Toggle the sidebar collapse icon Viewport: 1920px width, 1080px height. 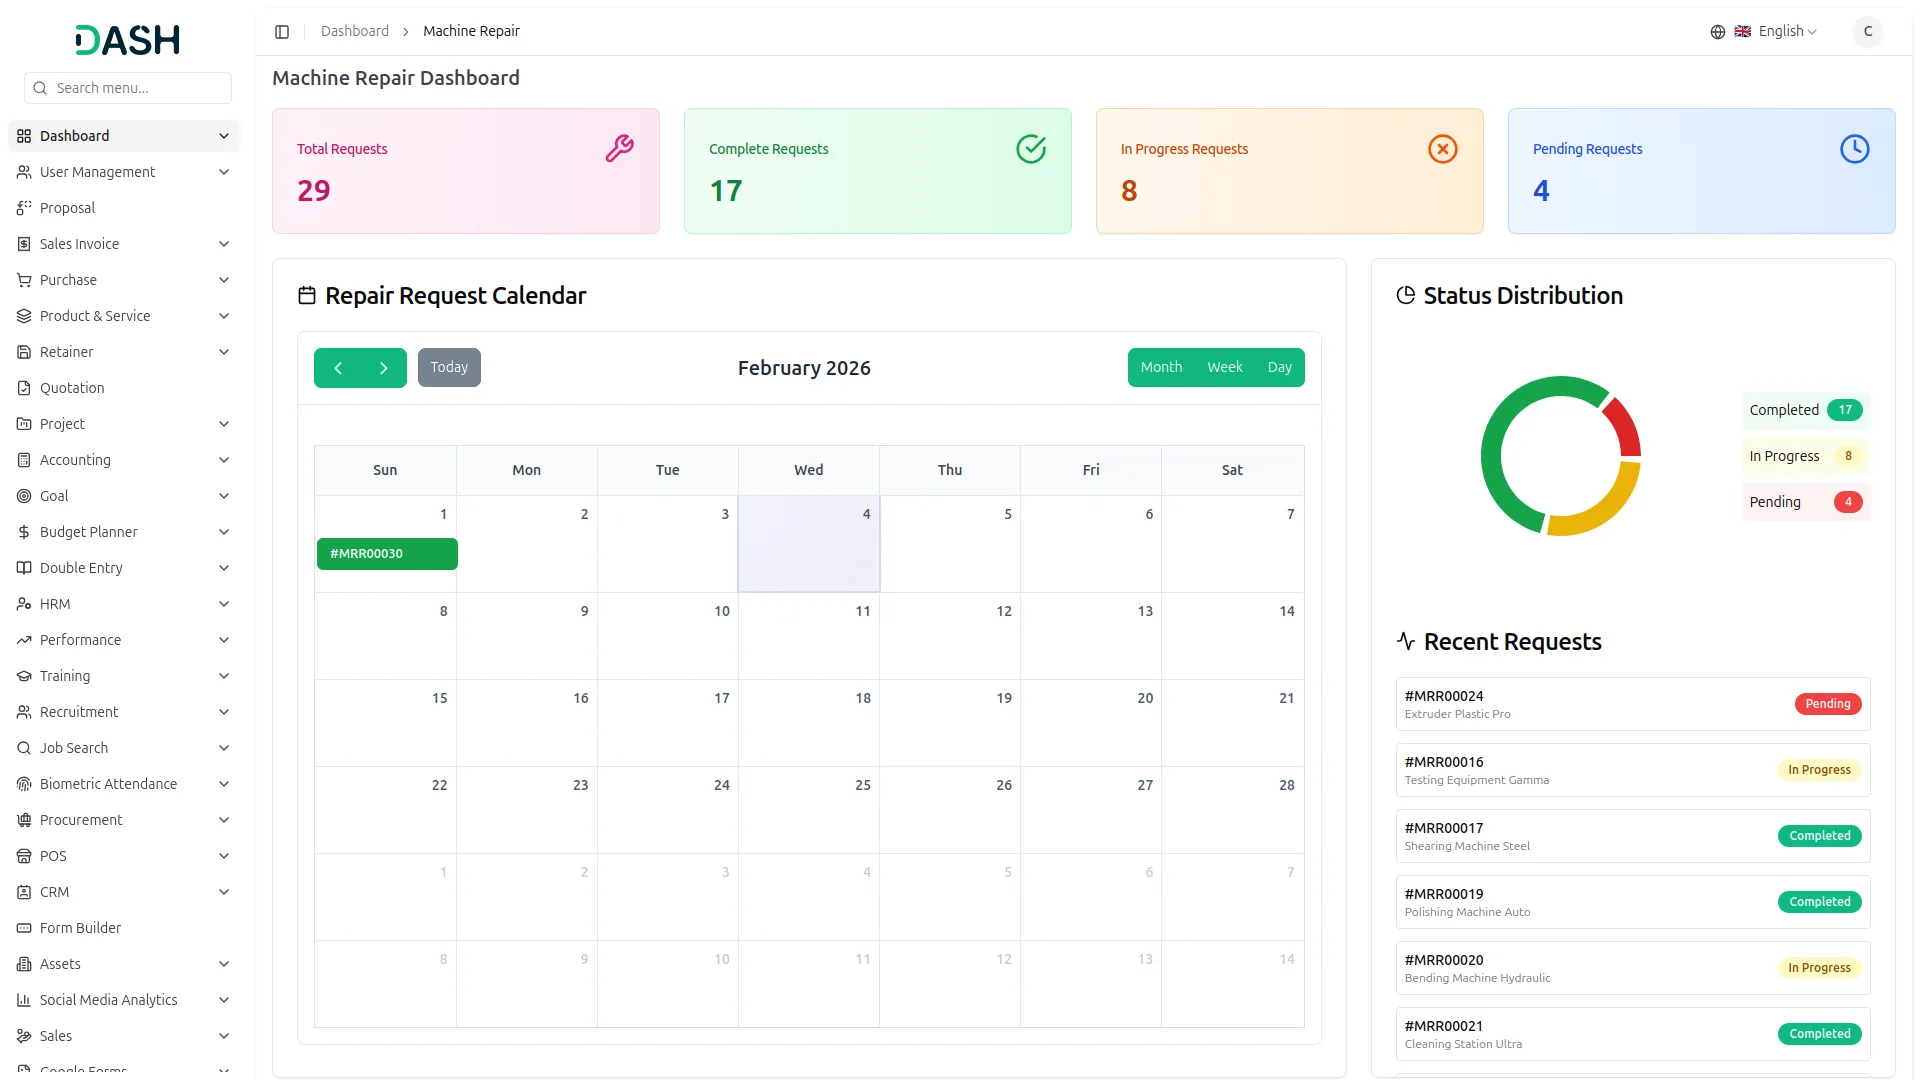(282, 32)
